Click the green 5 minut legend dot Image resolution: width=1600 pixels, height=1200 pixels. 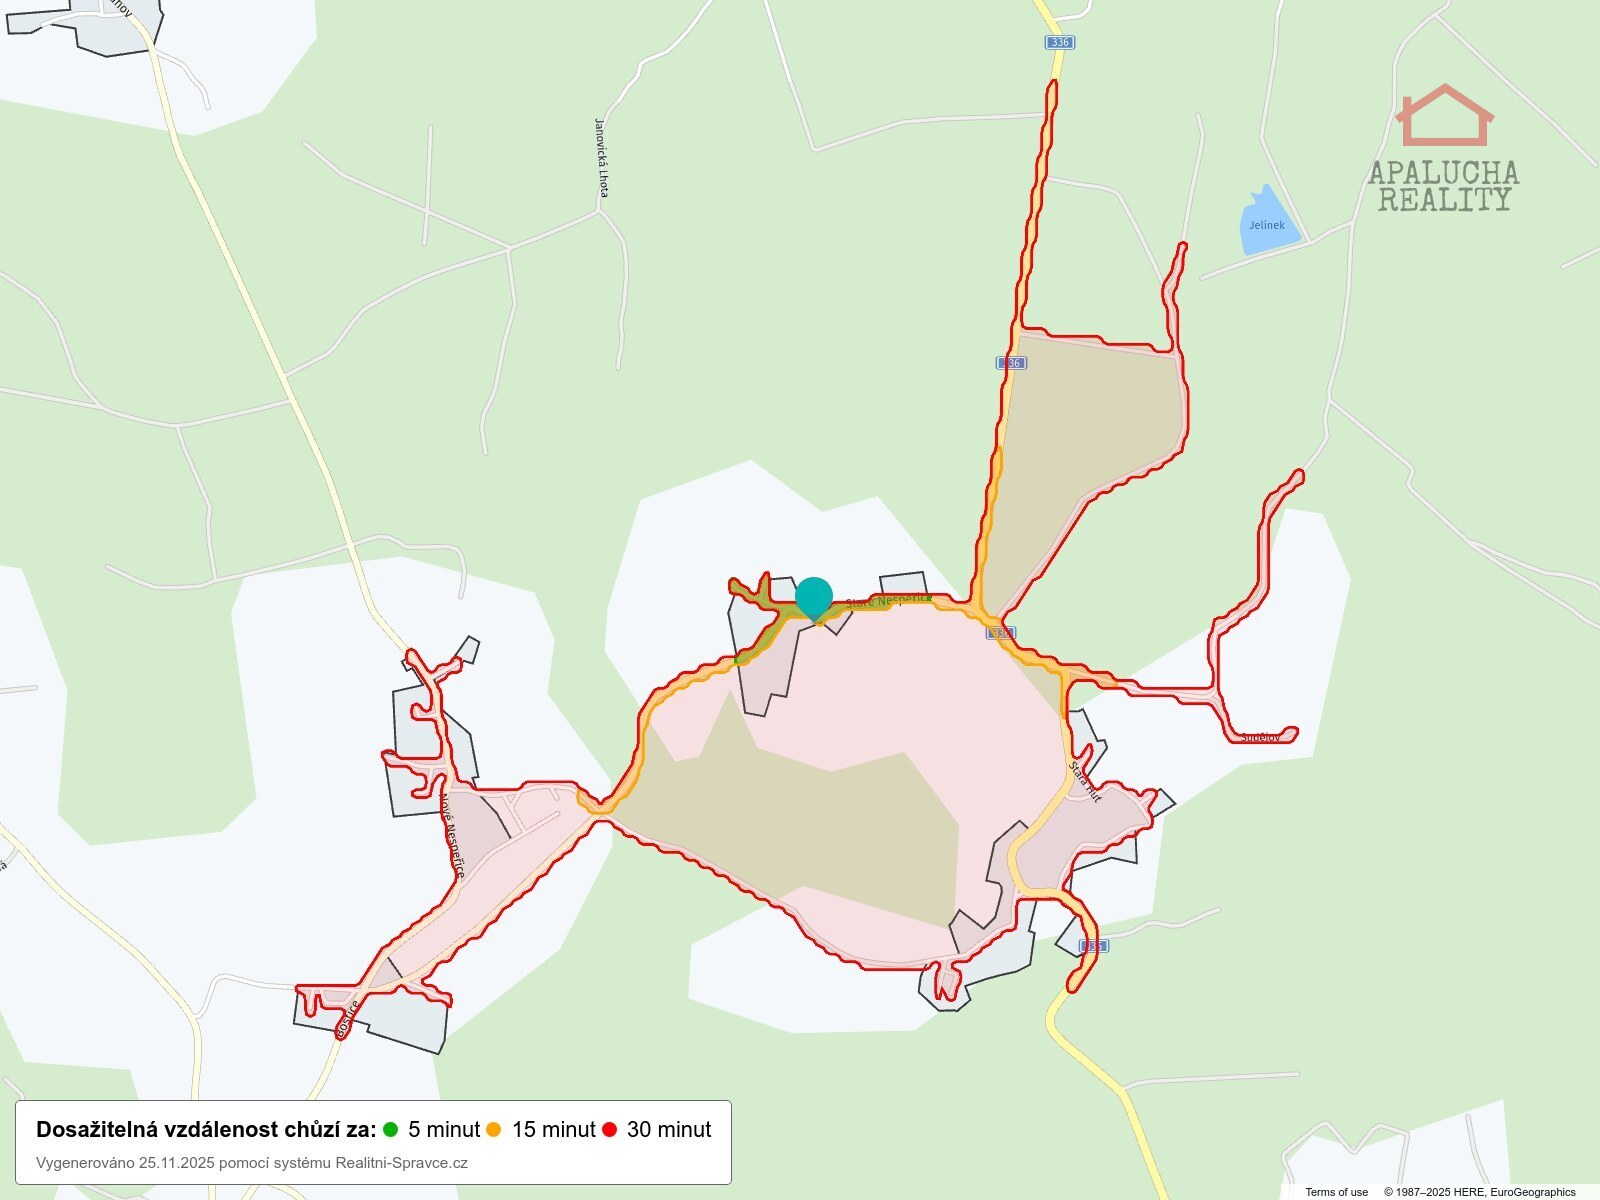[390, 1130]
